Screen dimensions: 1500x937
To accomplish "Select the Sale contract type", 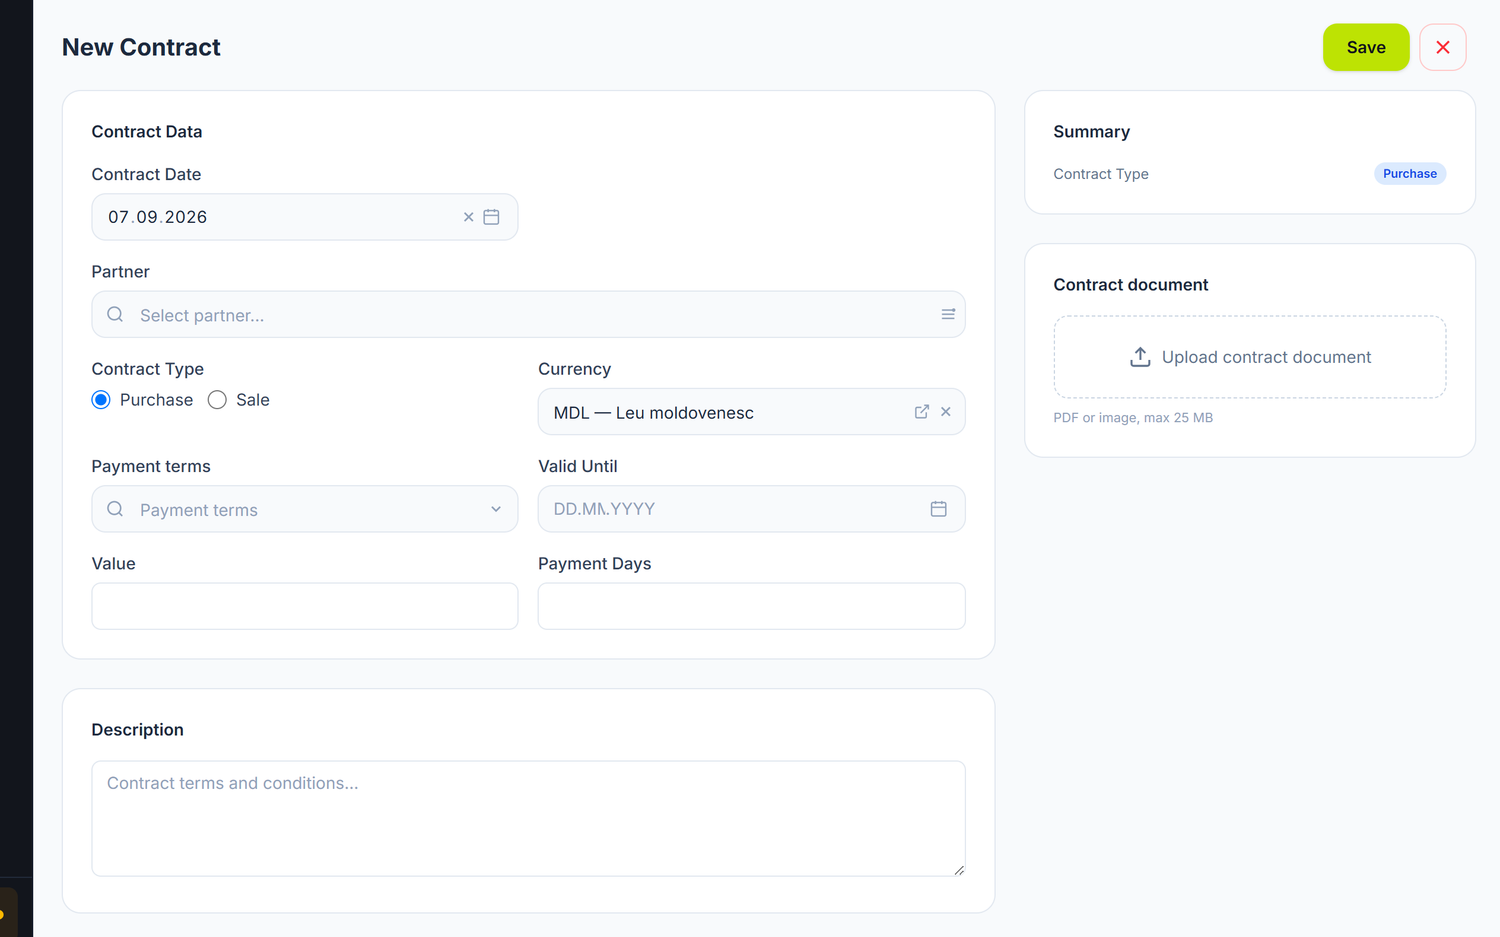I will tap(217, 400).
